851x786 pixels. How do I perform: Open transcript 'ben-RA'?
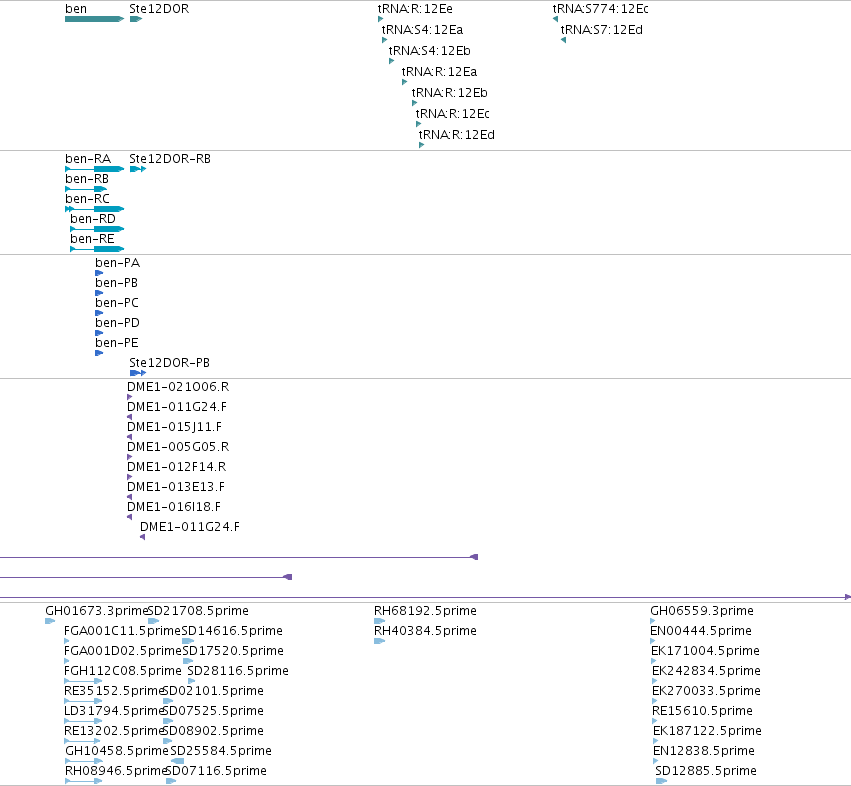88,159
